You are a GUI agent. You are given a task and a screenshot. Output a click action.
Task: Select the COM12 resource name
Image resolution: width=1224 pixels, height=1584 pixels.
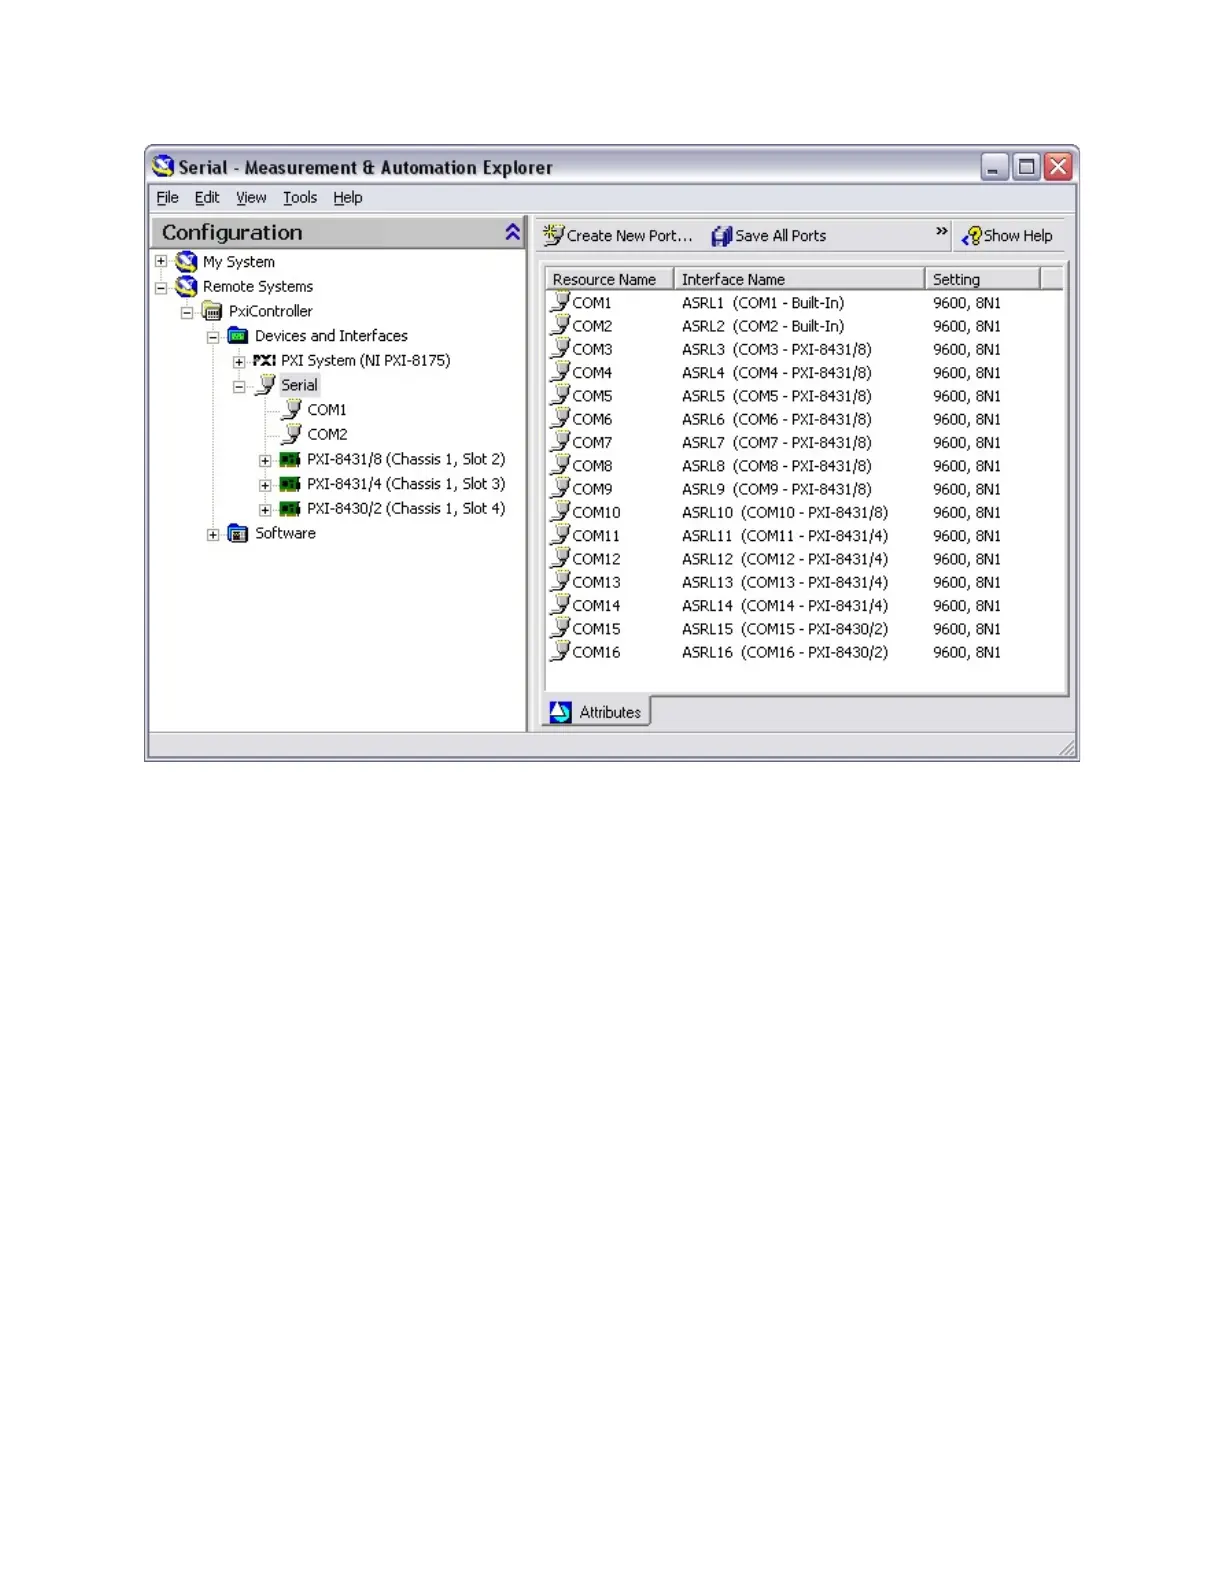(x=596, y=559)
